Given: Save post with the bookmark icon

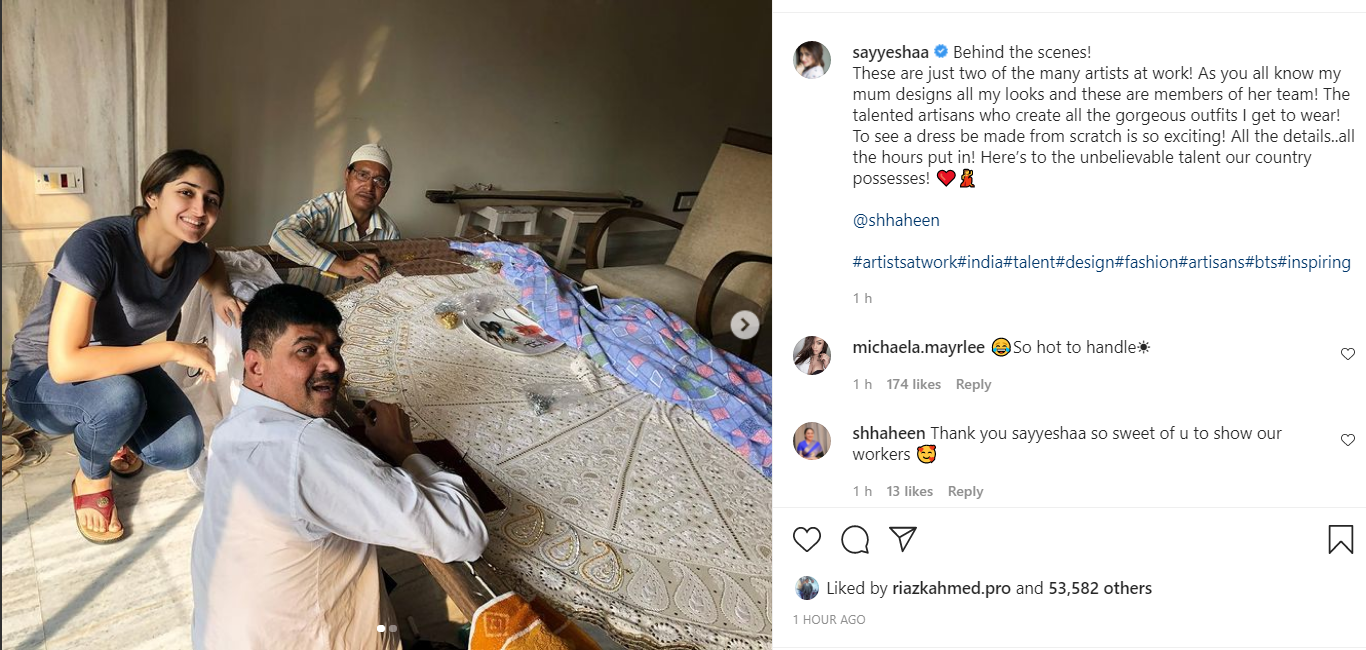Looking at the screenshot, I should click(x=1340, y=540).
